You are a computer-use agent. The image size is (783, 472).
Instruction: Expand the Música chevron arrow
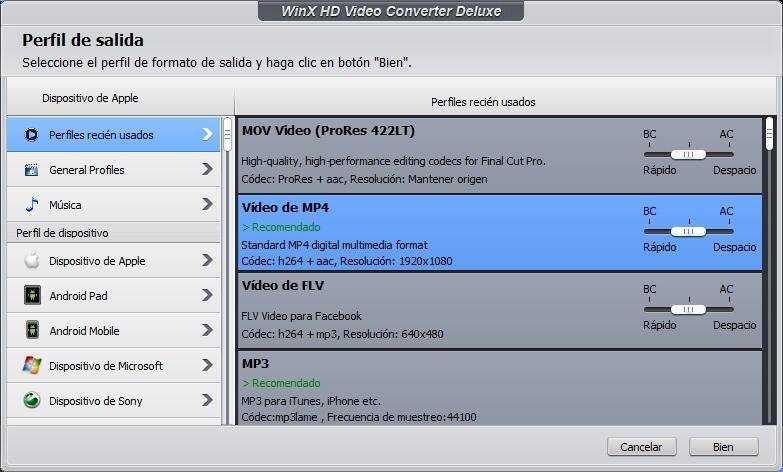tap(207, 204)
